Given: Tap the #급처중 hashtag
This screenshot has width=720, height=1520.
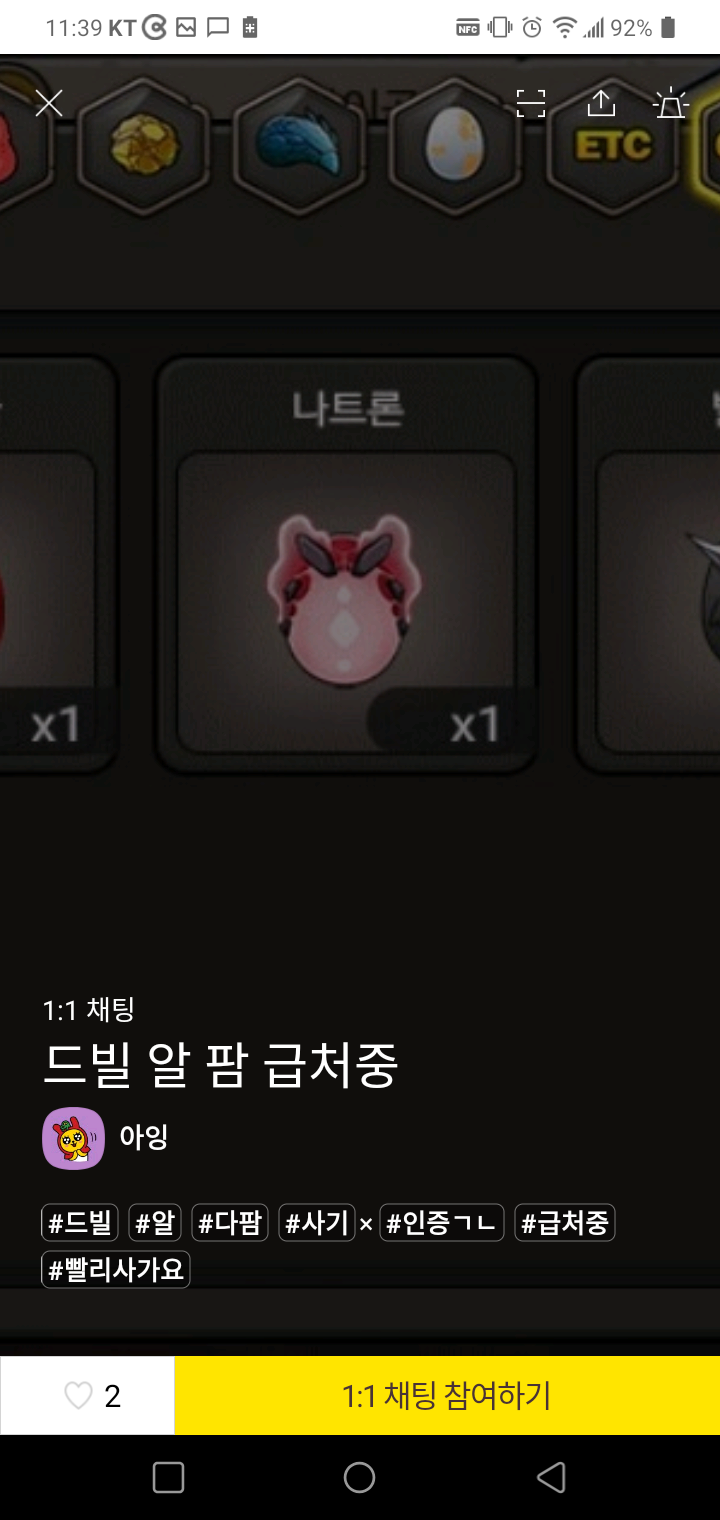Looking at the screenshot, I should pyautogui.click(x=565, y=1222).
